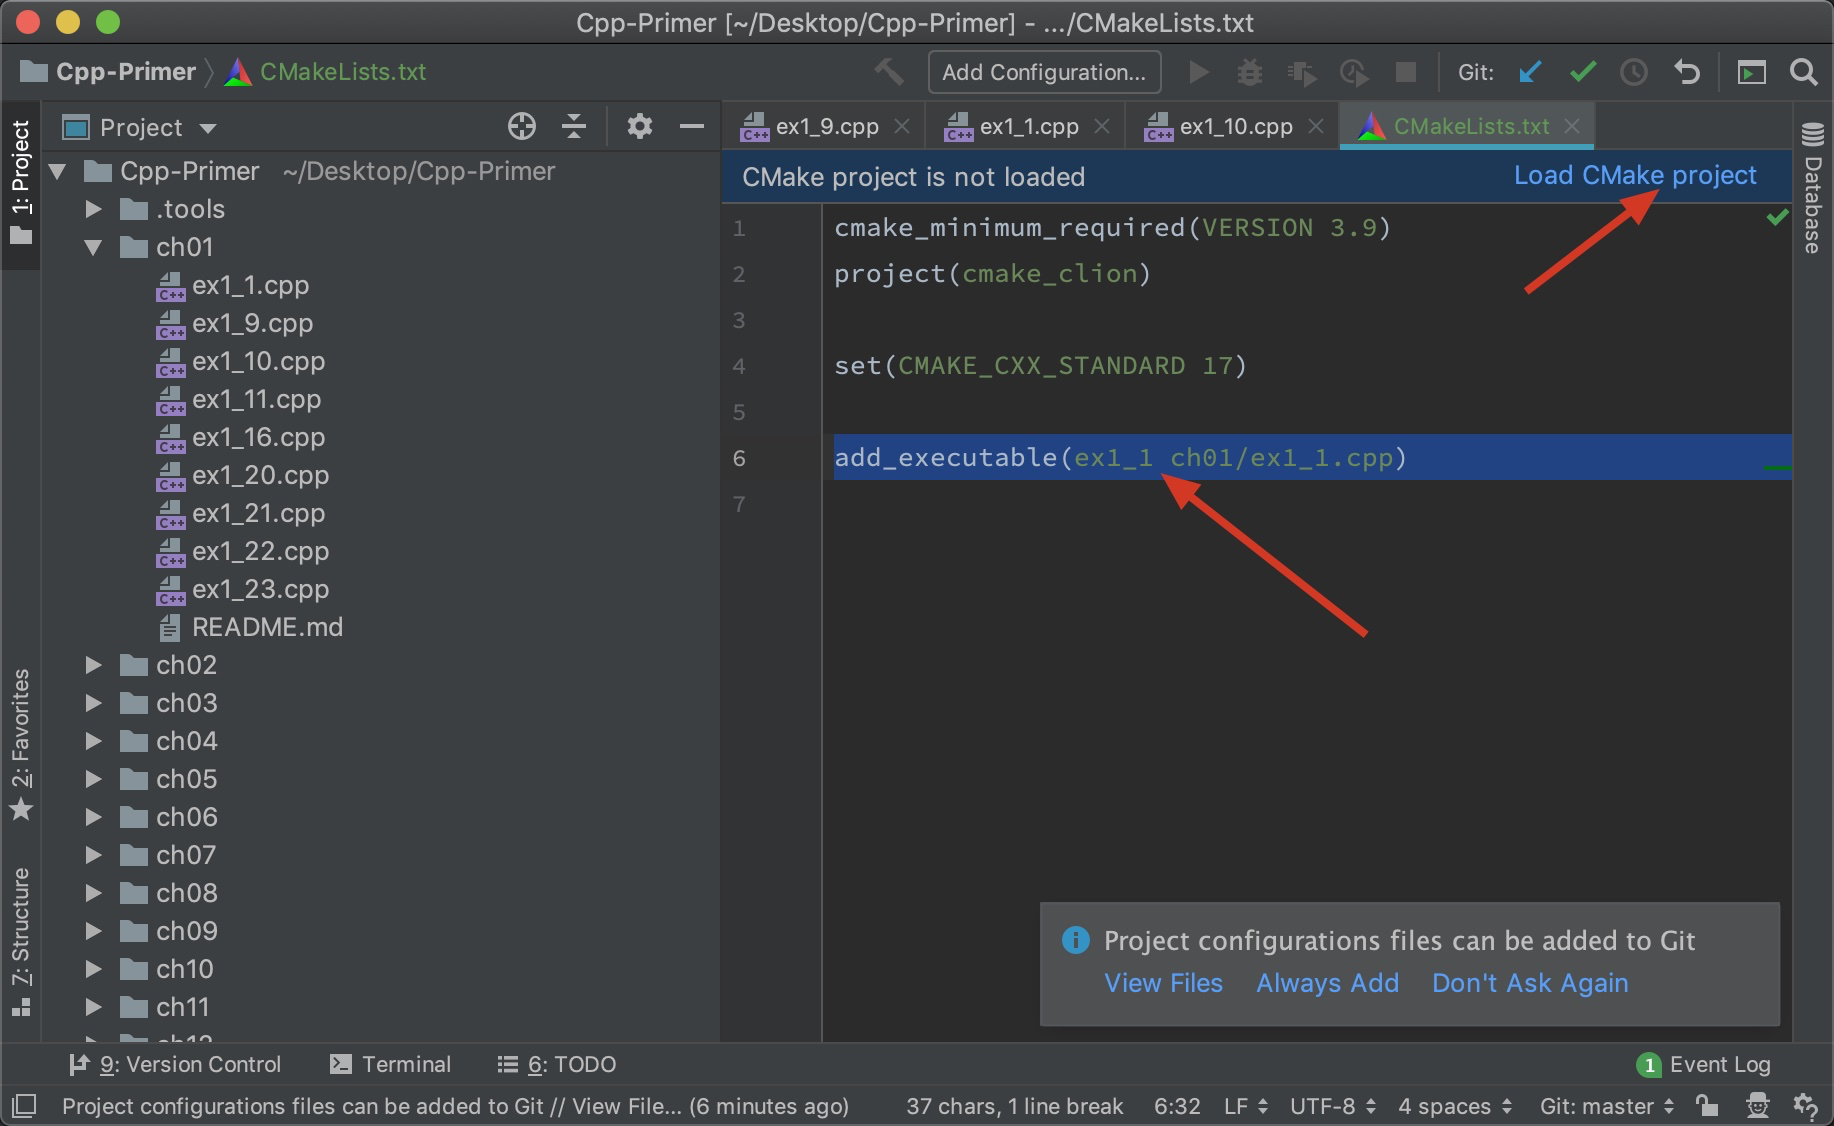Click the Revert undo arrow icon
Viewport: 1834px width, 1126px height.
coord(1687,72)
